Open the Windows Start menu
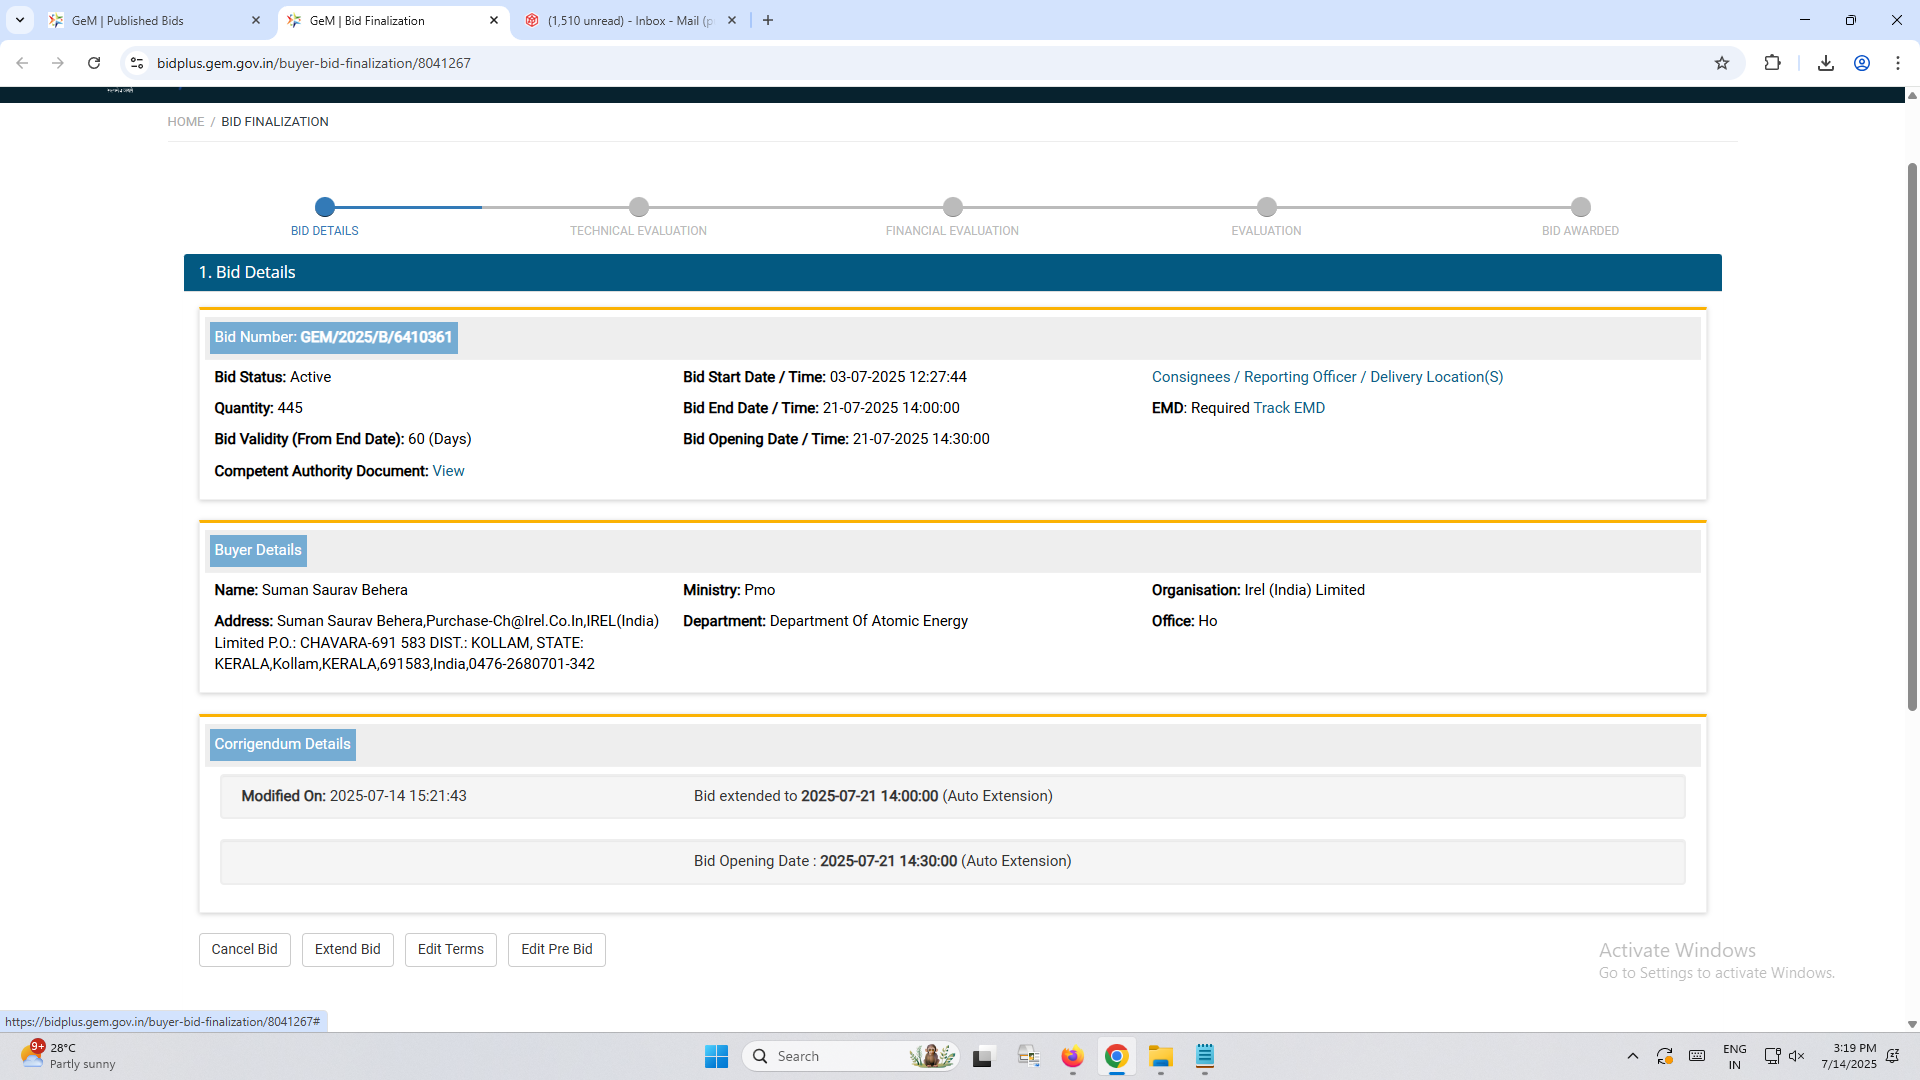 click(x=717, y=1056)
